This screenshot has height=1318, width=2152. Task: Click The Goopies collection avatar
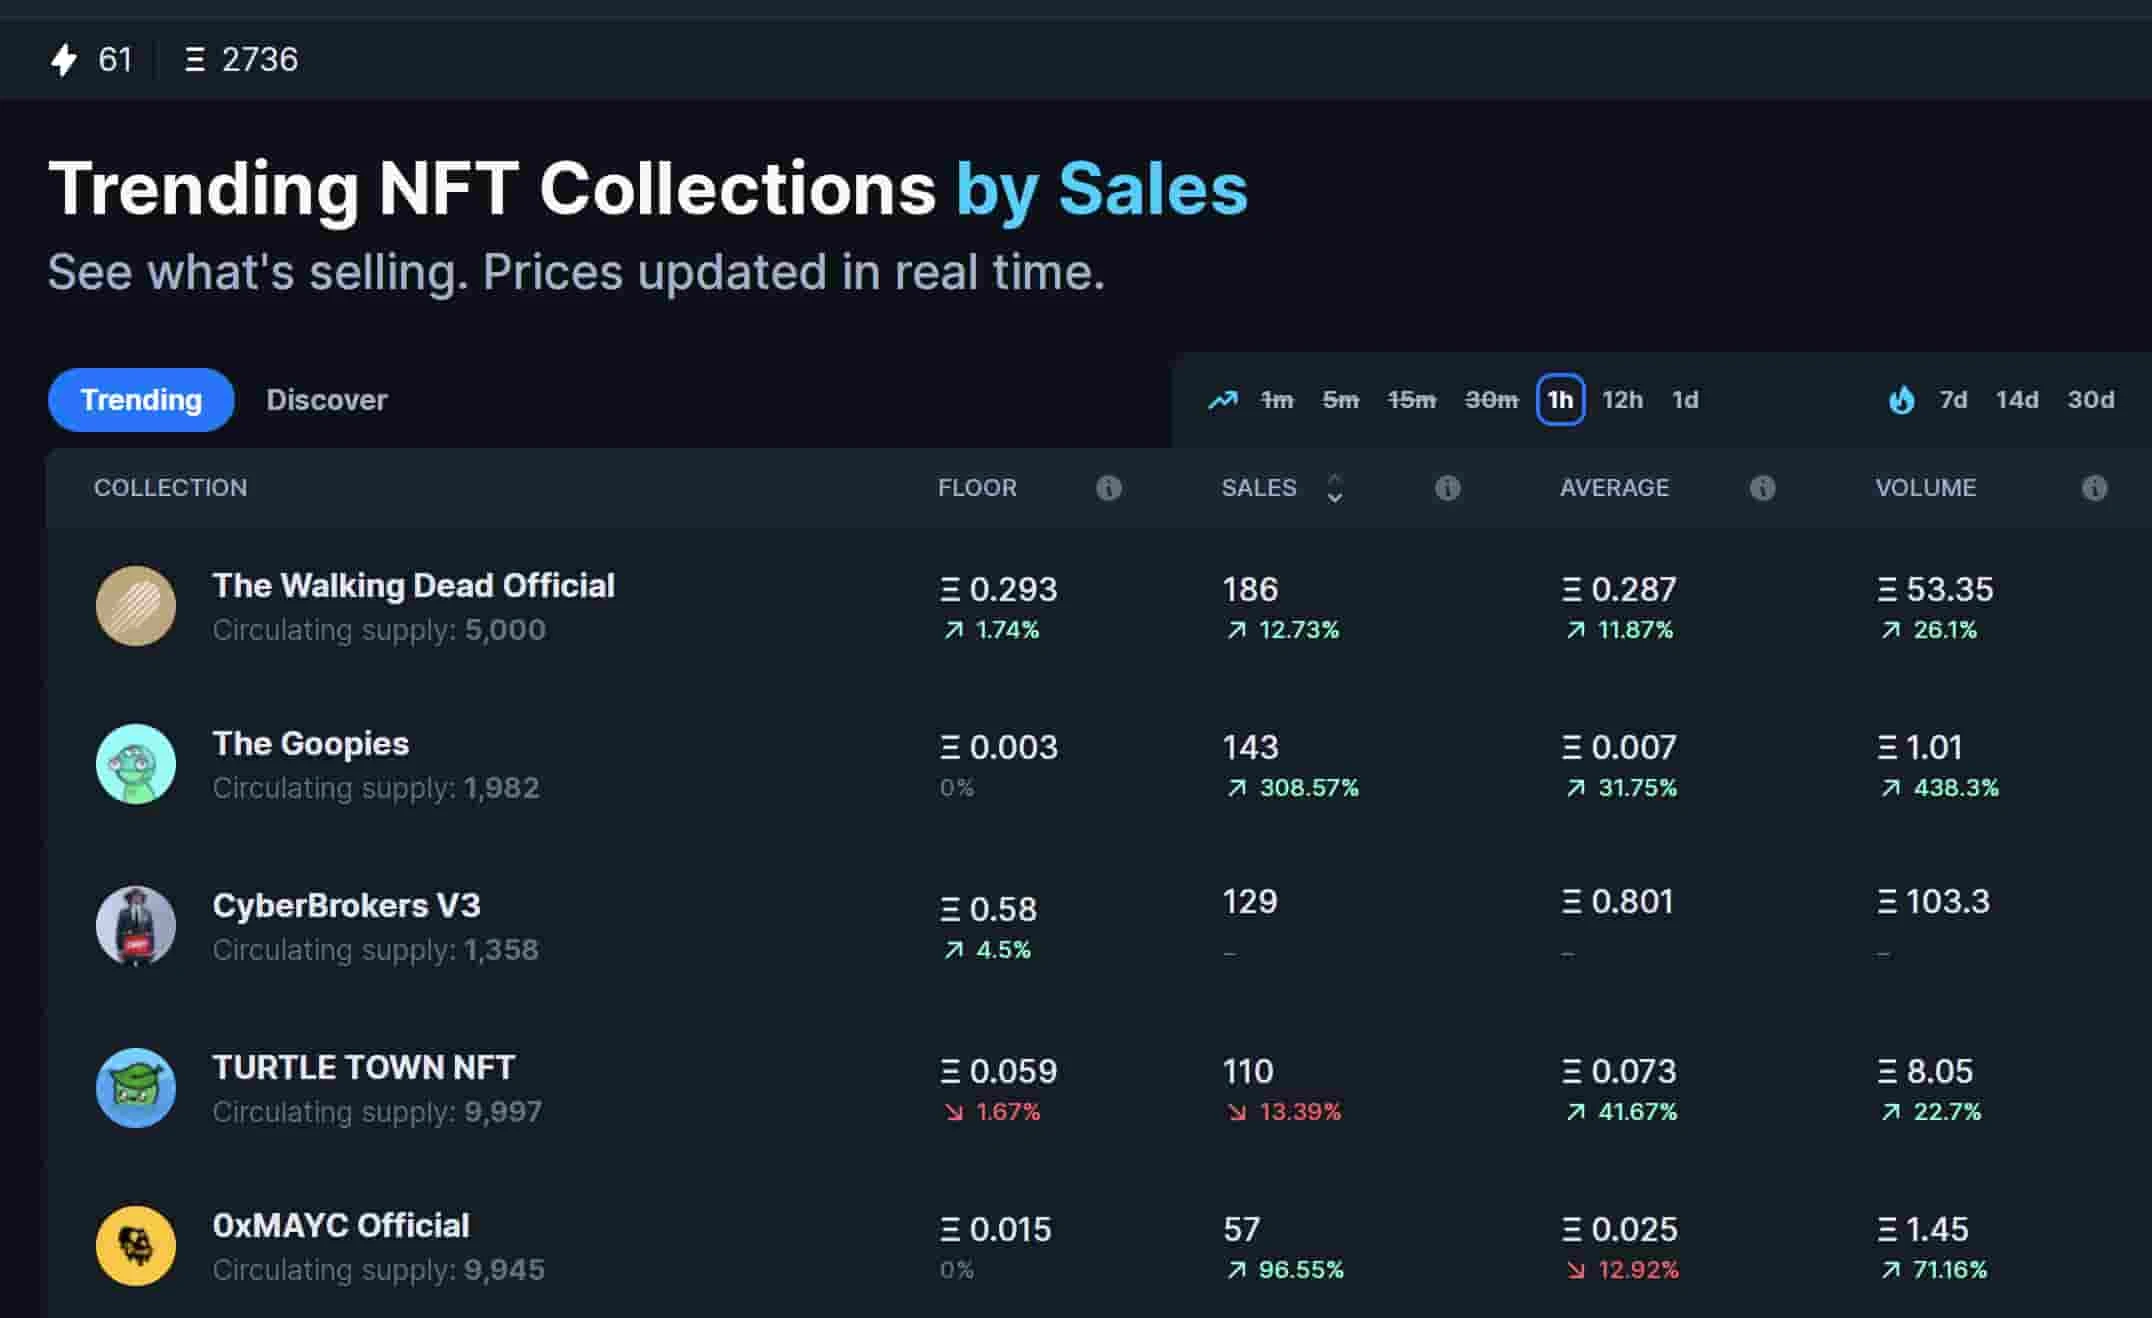[136, 764]
